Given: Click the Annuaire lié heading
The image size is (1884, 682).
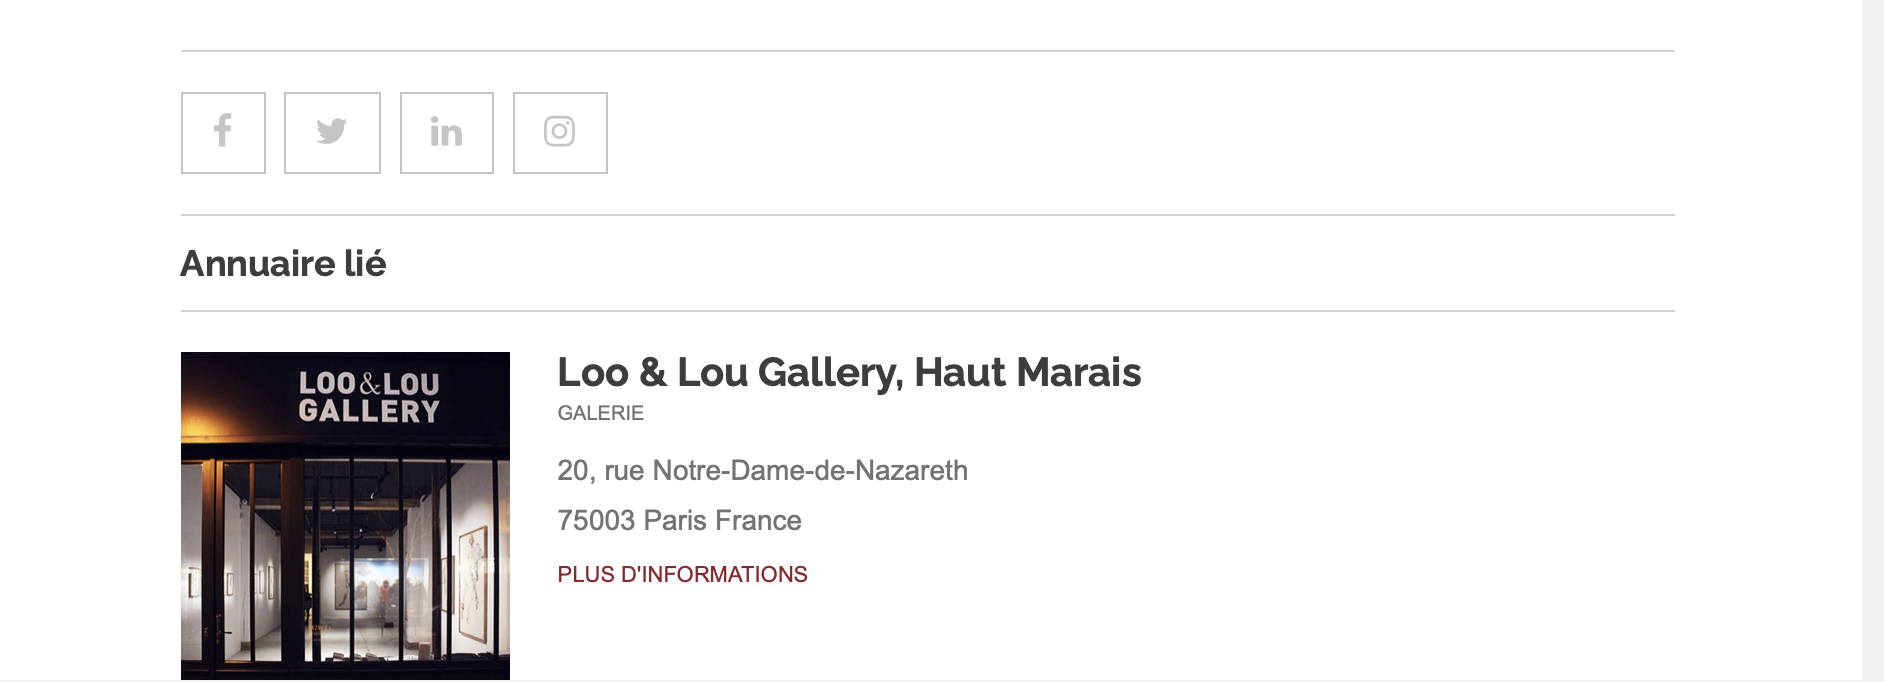Looking at the screenshot, I should (283, 264).
